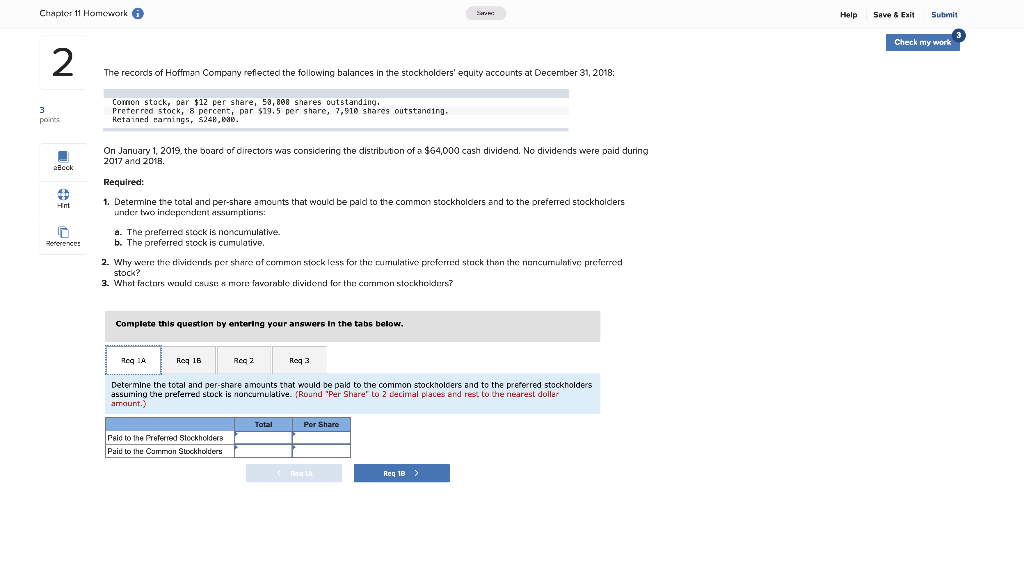Click question 3 'What factors would cause' text
This screenshot has height=570, width=1024.
pyautogui.click(x=283, y=283)
